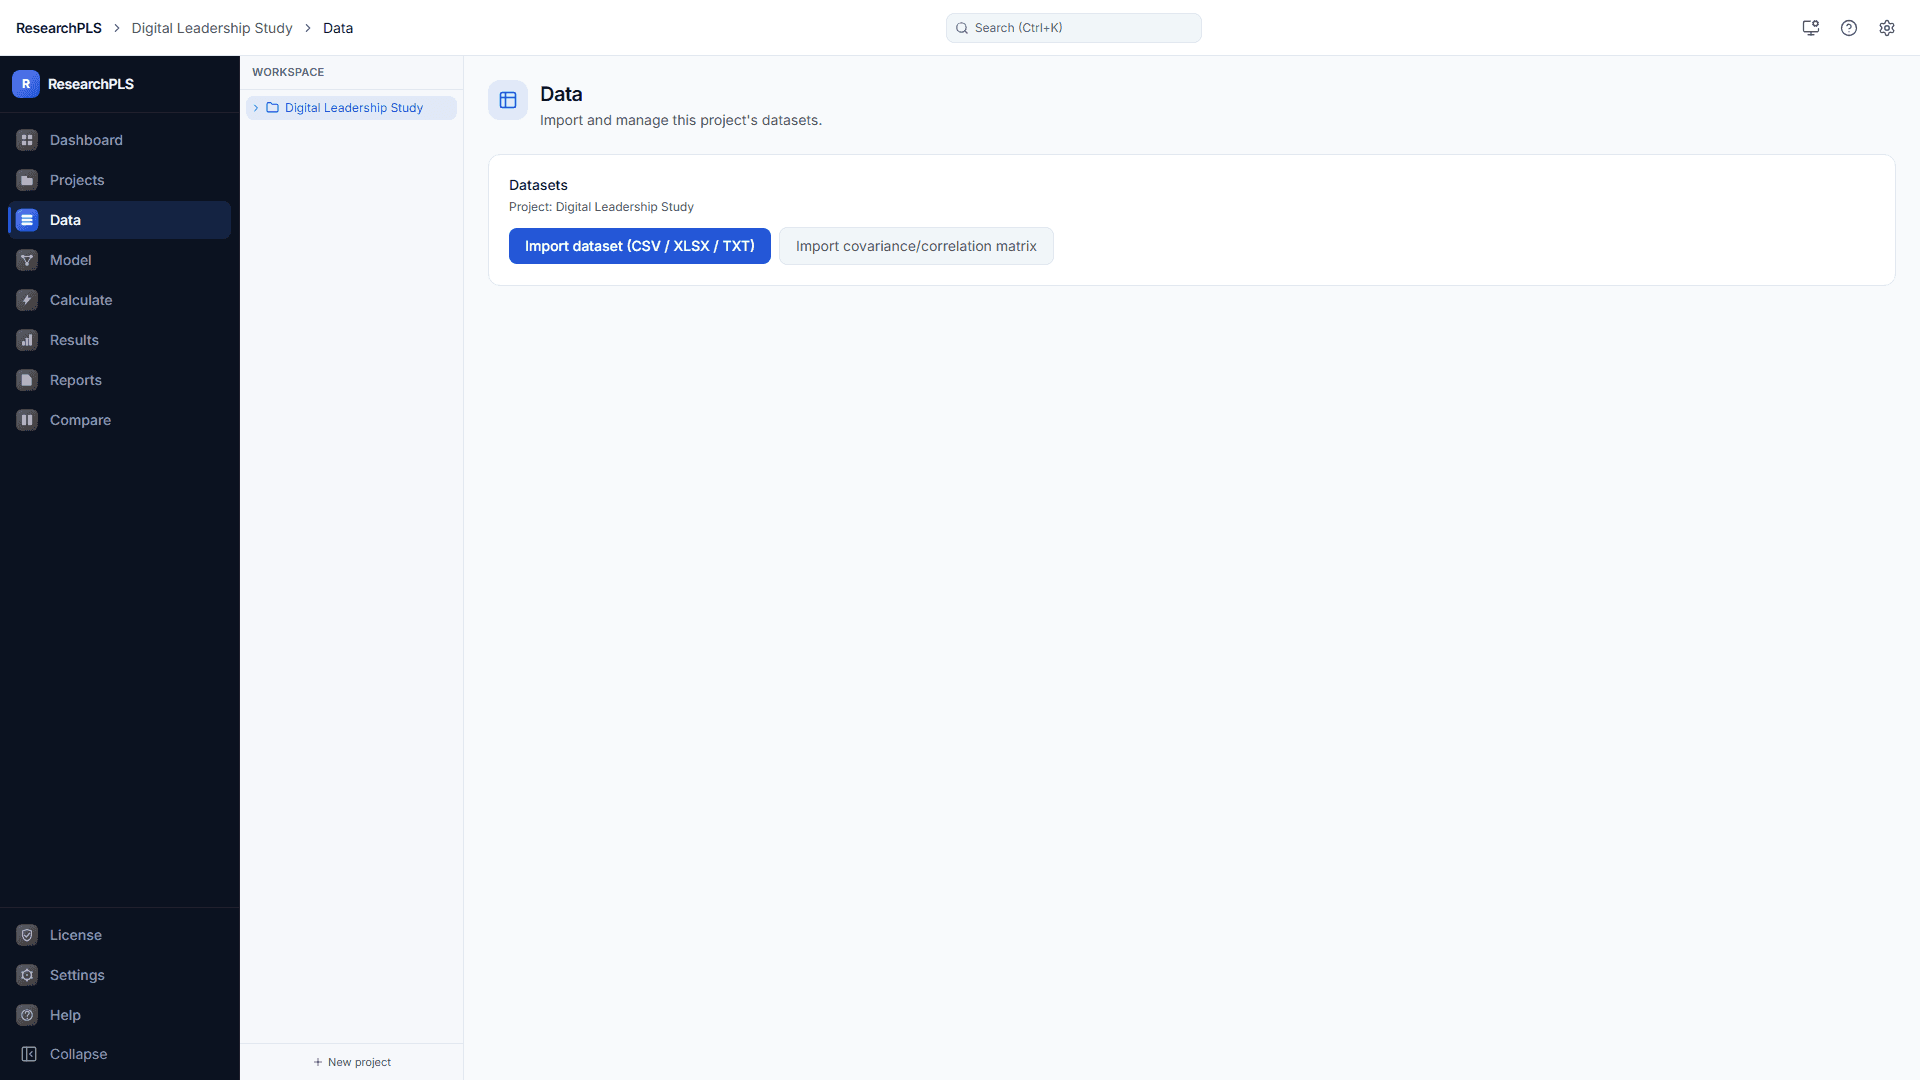The image size is (1920, 1080).
Task: Switch to the Compare section
Action: click(119, 420)
